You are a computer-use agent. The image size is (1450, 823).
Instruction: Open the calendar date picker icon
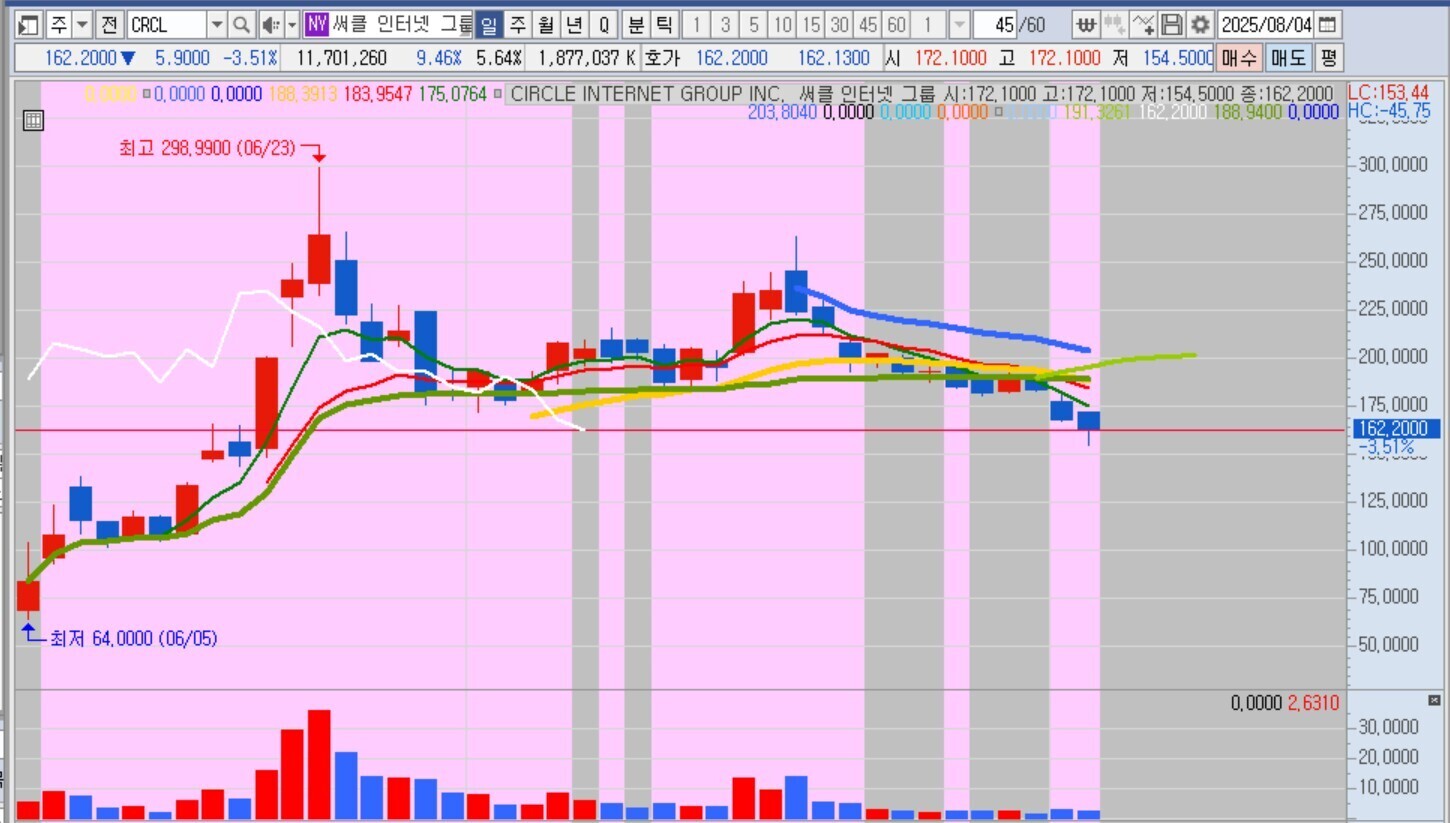click(x=1327, y=25)
